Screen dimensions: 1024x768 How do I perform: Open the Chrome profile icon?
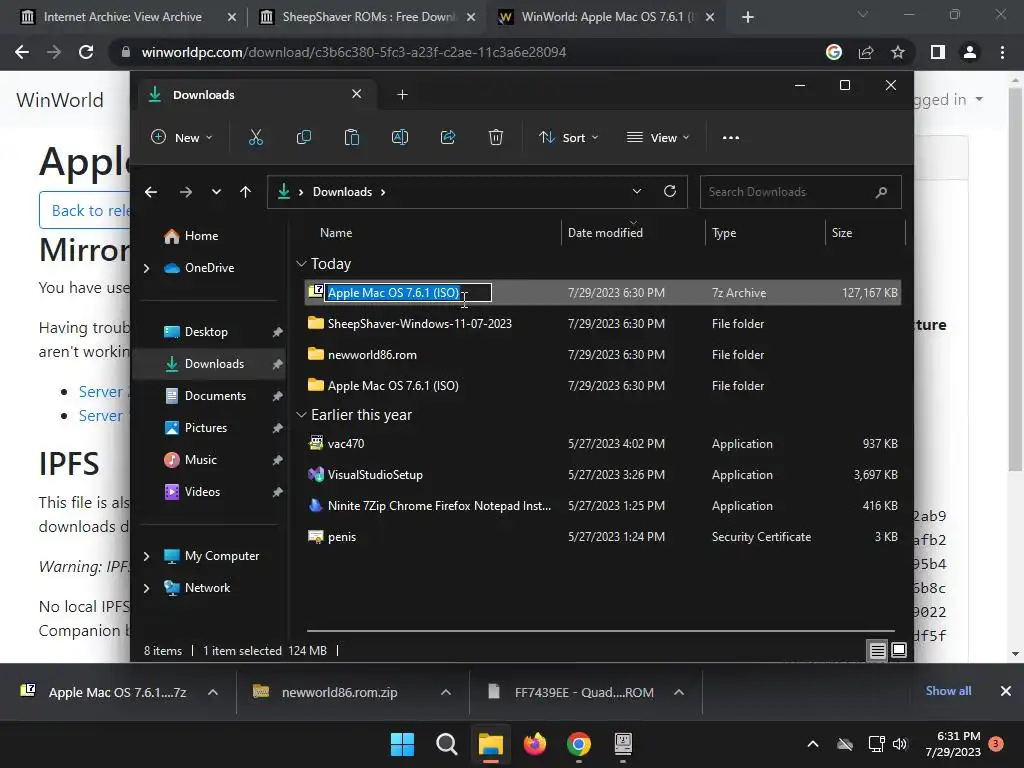click(x=970, y=52)
